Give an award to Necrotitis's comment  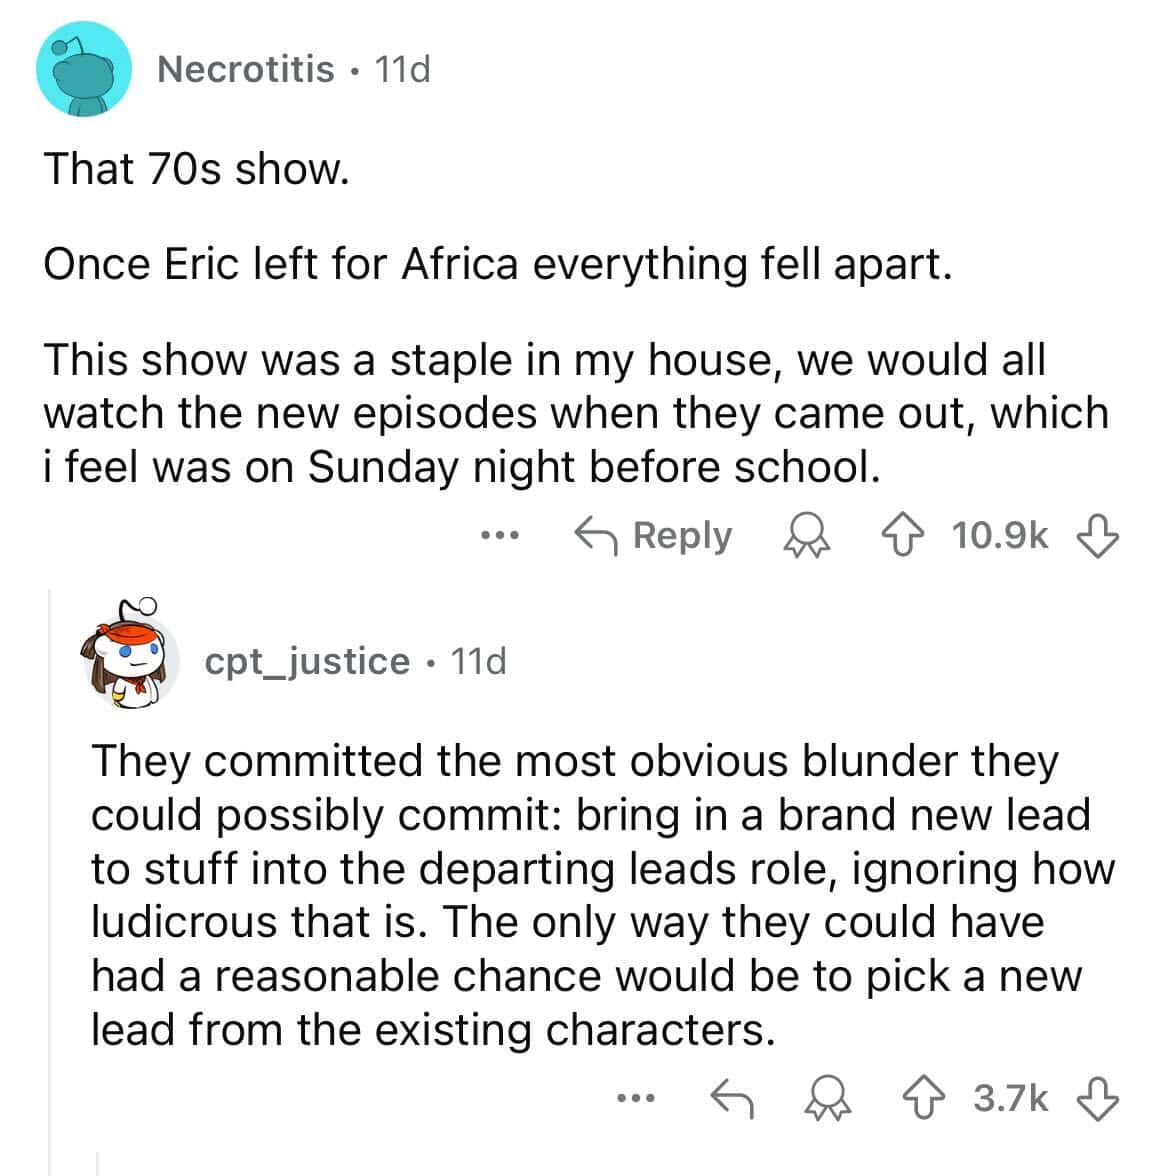[805, 536]
